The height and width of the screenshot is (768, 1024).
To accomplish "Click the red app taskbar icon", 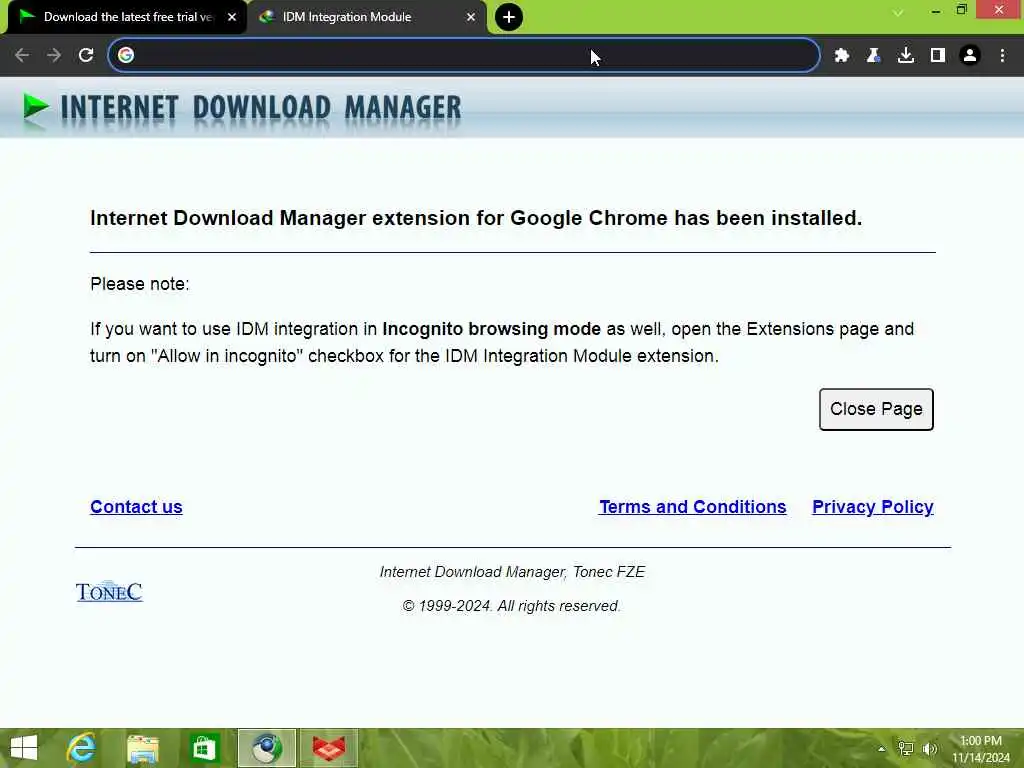I will click(329, 748).
